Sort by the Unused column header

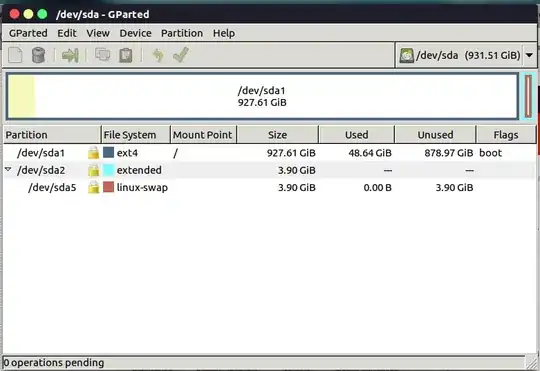[x=435, y=135]
